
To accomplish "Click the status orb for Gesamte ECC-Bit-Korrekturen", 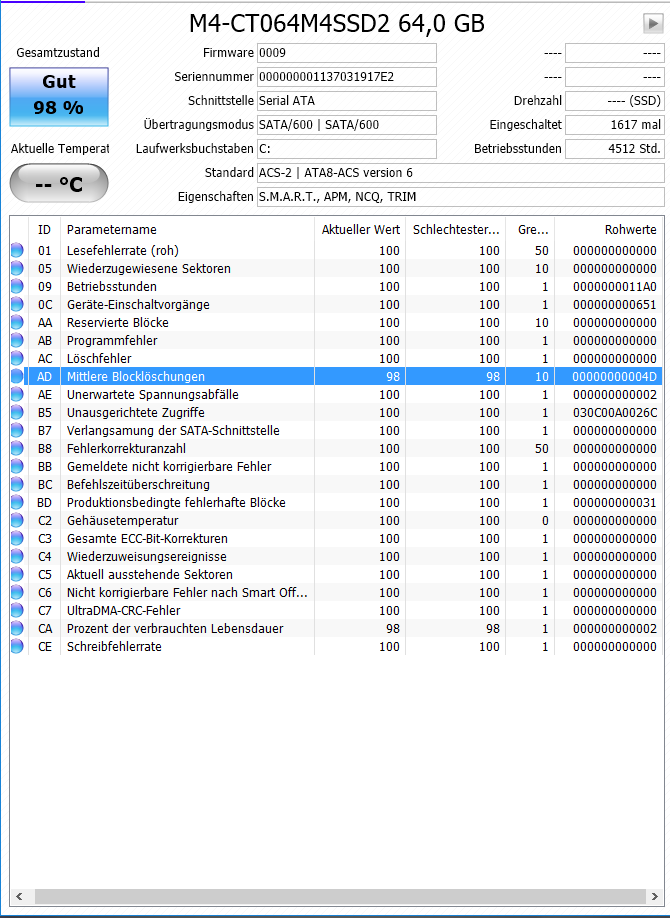I will 17,539.
